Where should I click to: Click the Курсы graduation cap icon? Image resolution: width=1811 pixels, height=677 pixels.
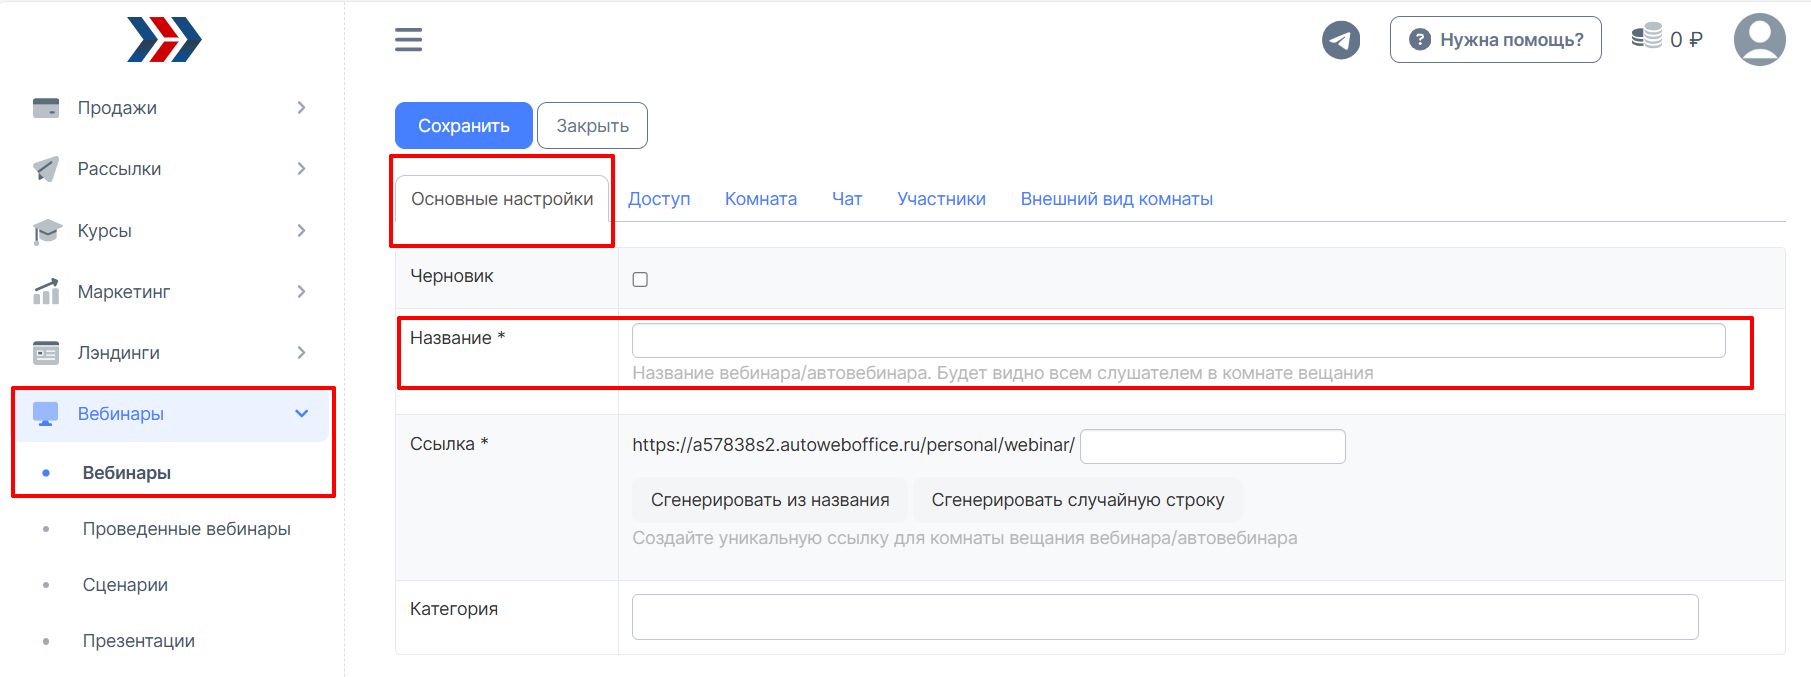click(46, 231)
